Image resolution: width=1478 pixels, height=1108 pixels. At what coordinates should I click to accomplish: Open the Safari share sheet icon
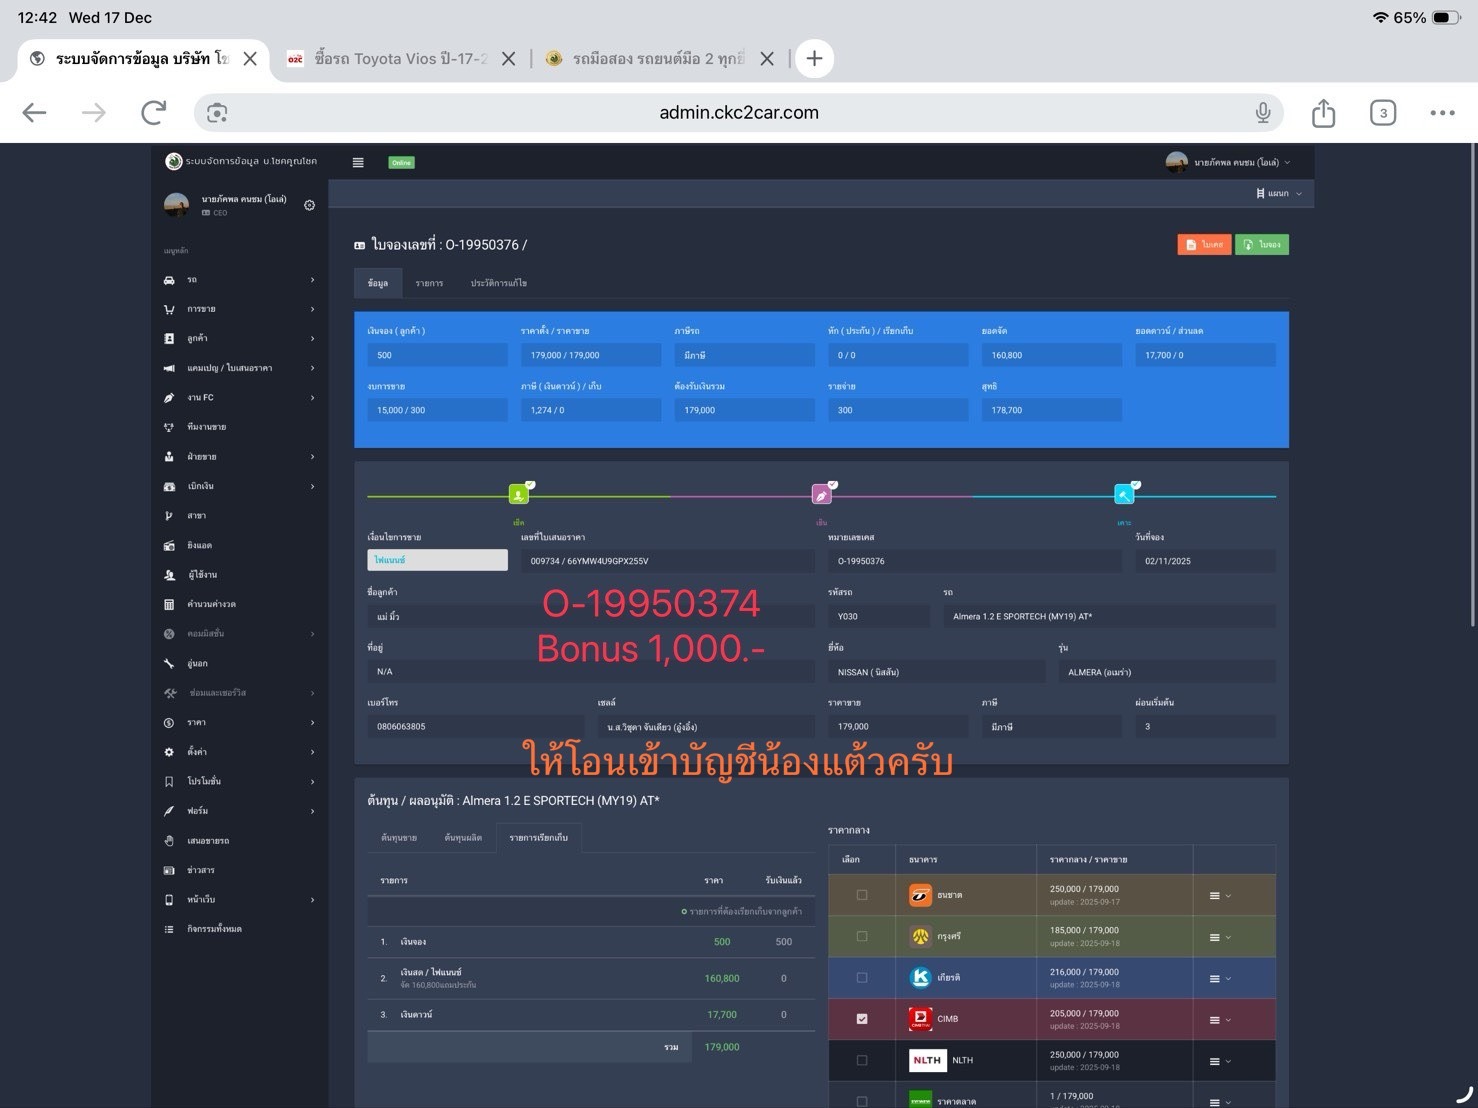(x=1323, y=113)
